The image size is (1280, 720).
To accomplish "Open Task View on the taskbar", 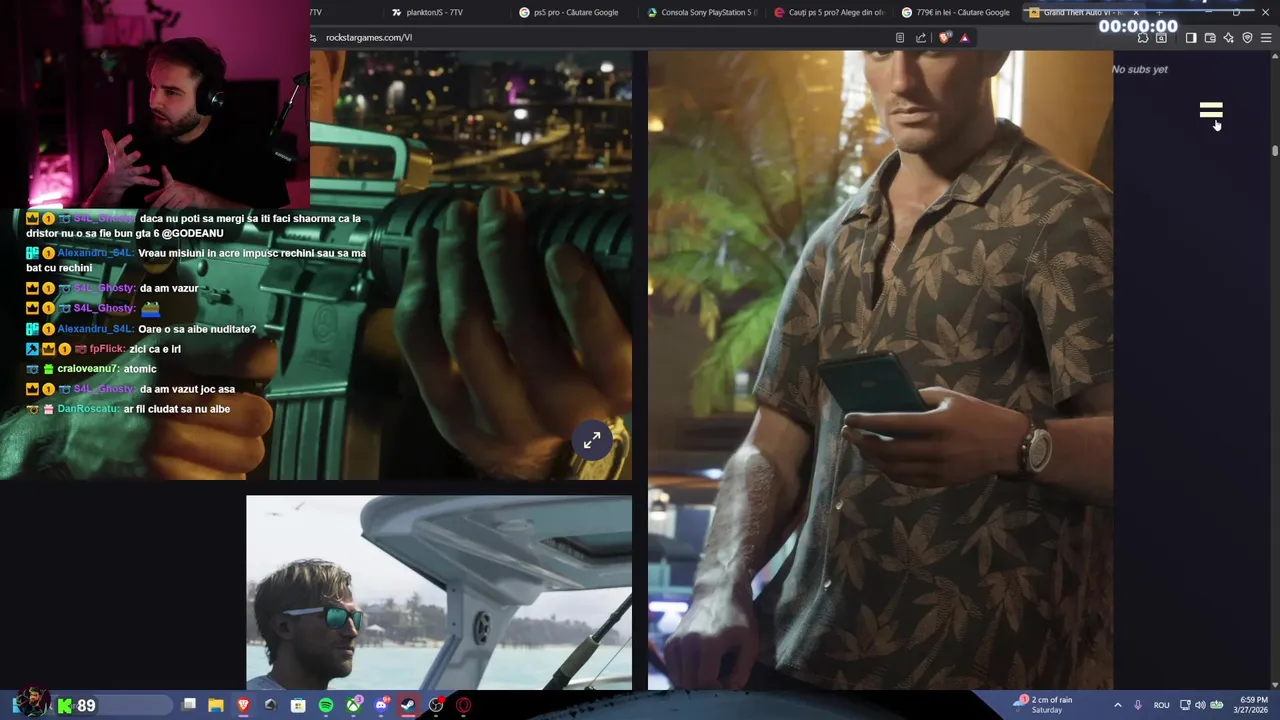I will click(x=189, y=705).
